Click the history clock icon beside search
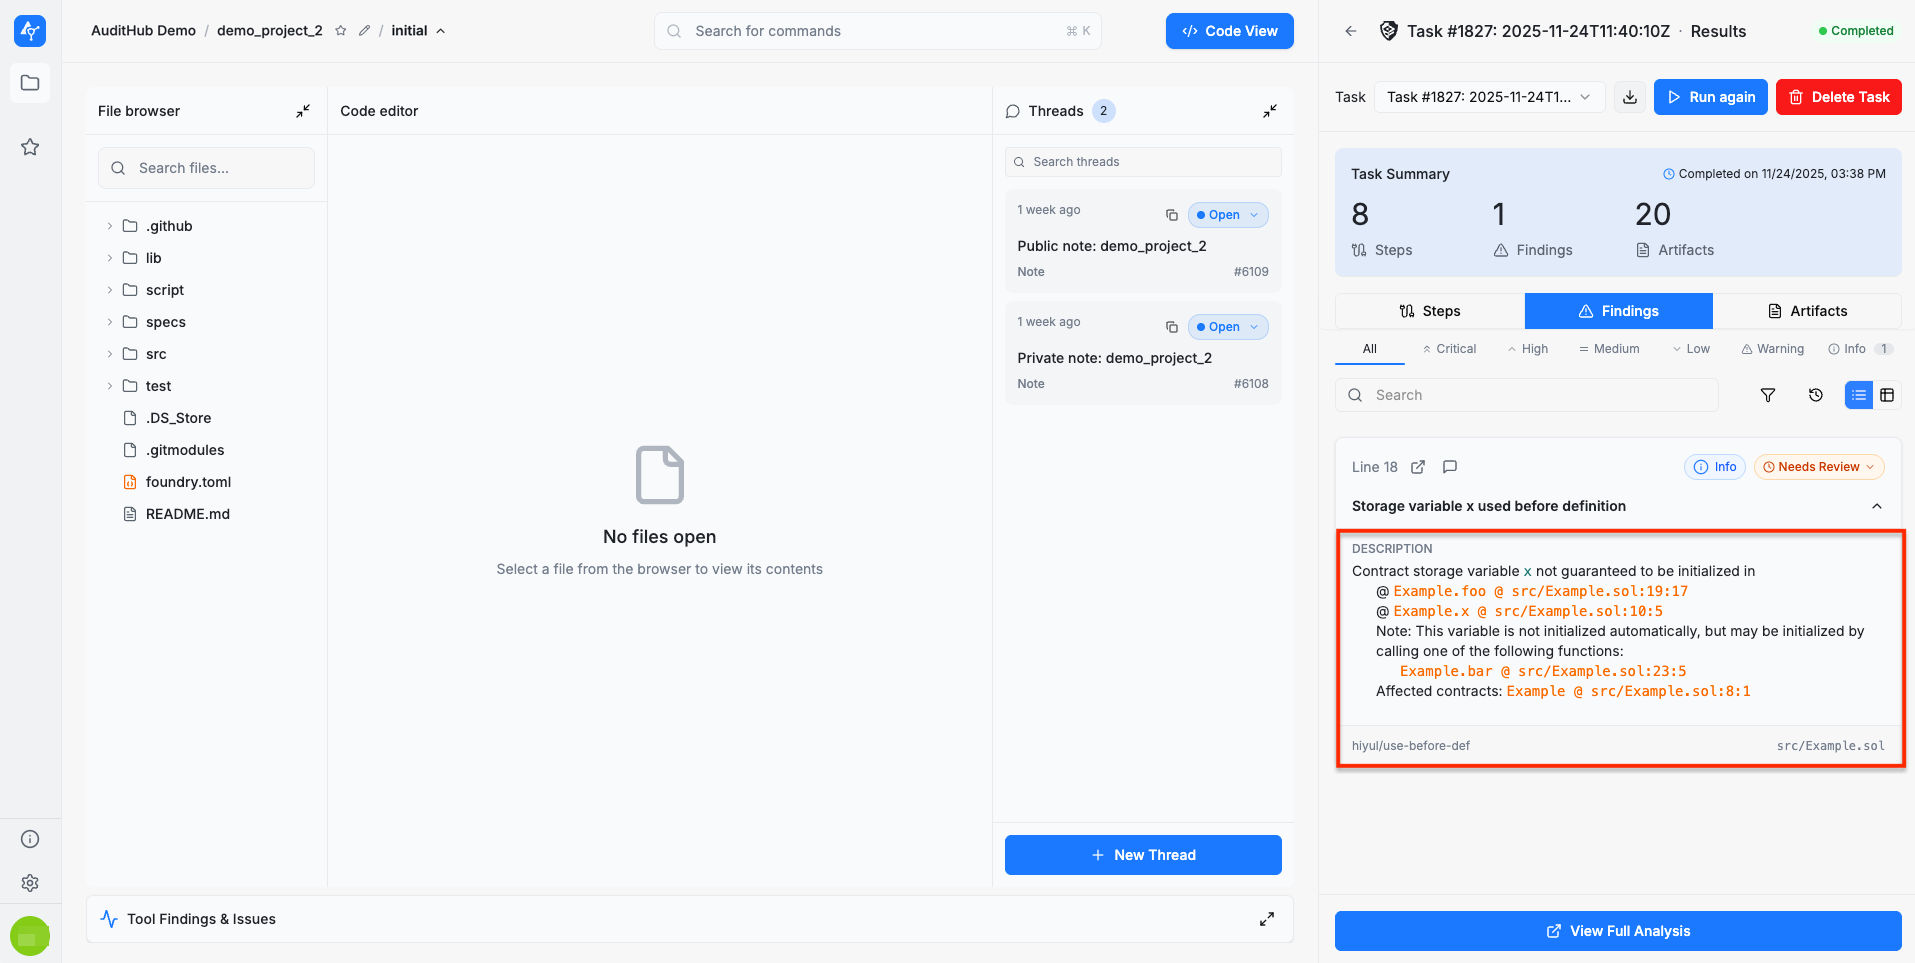The image size is (1915, 963). pyautogui.click(x=1816, y=395)
